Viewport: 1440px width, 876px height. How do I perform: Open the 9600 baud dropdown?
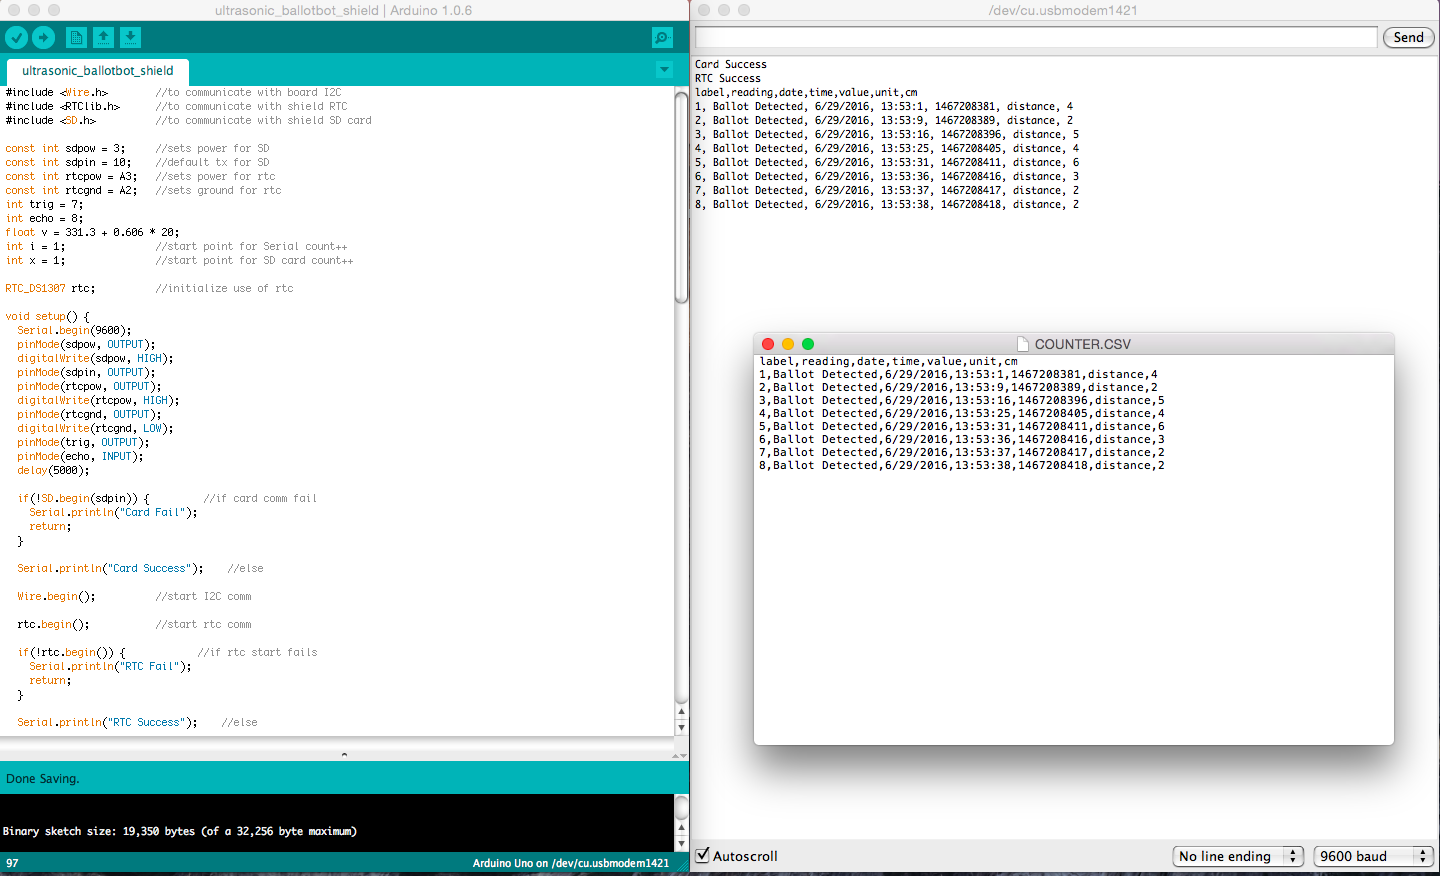[x=1374, y=856]
